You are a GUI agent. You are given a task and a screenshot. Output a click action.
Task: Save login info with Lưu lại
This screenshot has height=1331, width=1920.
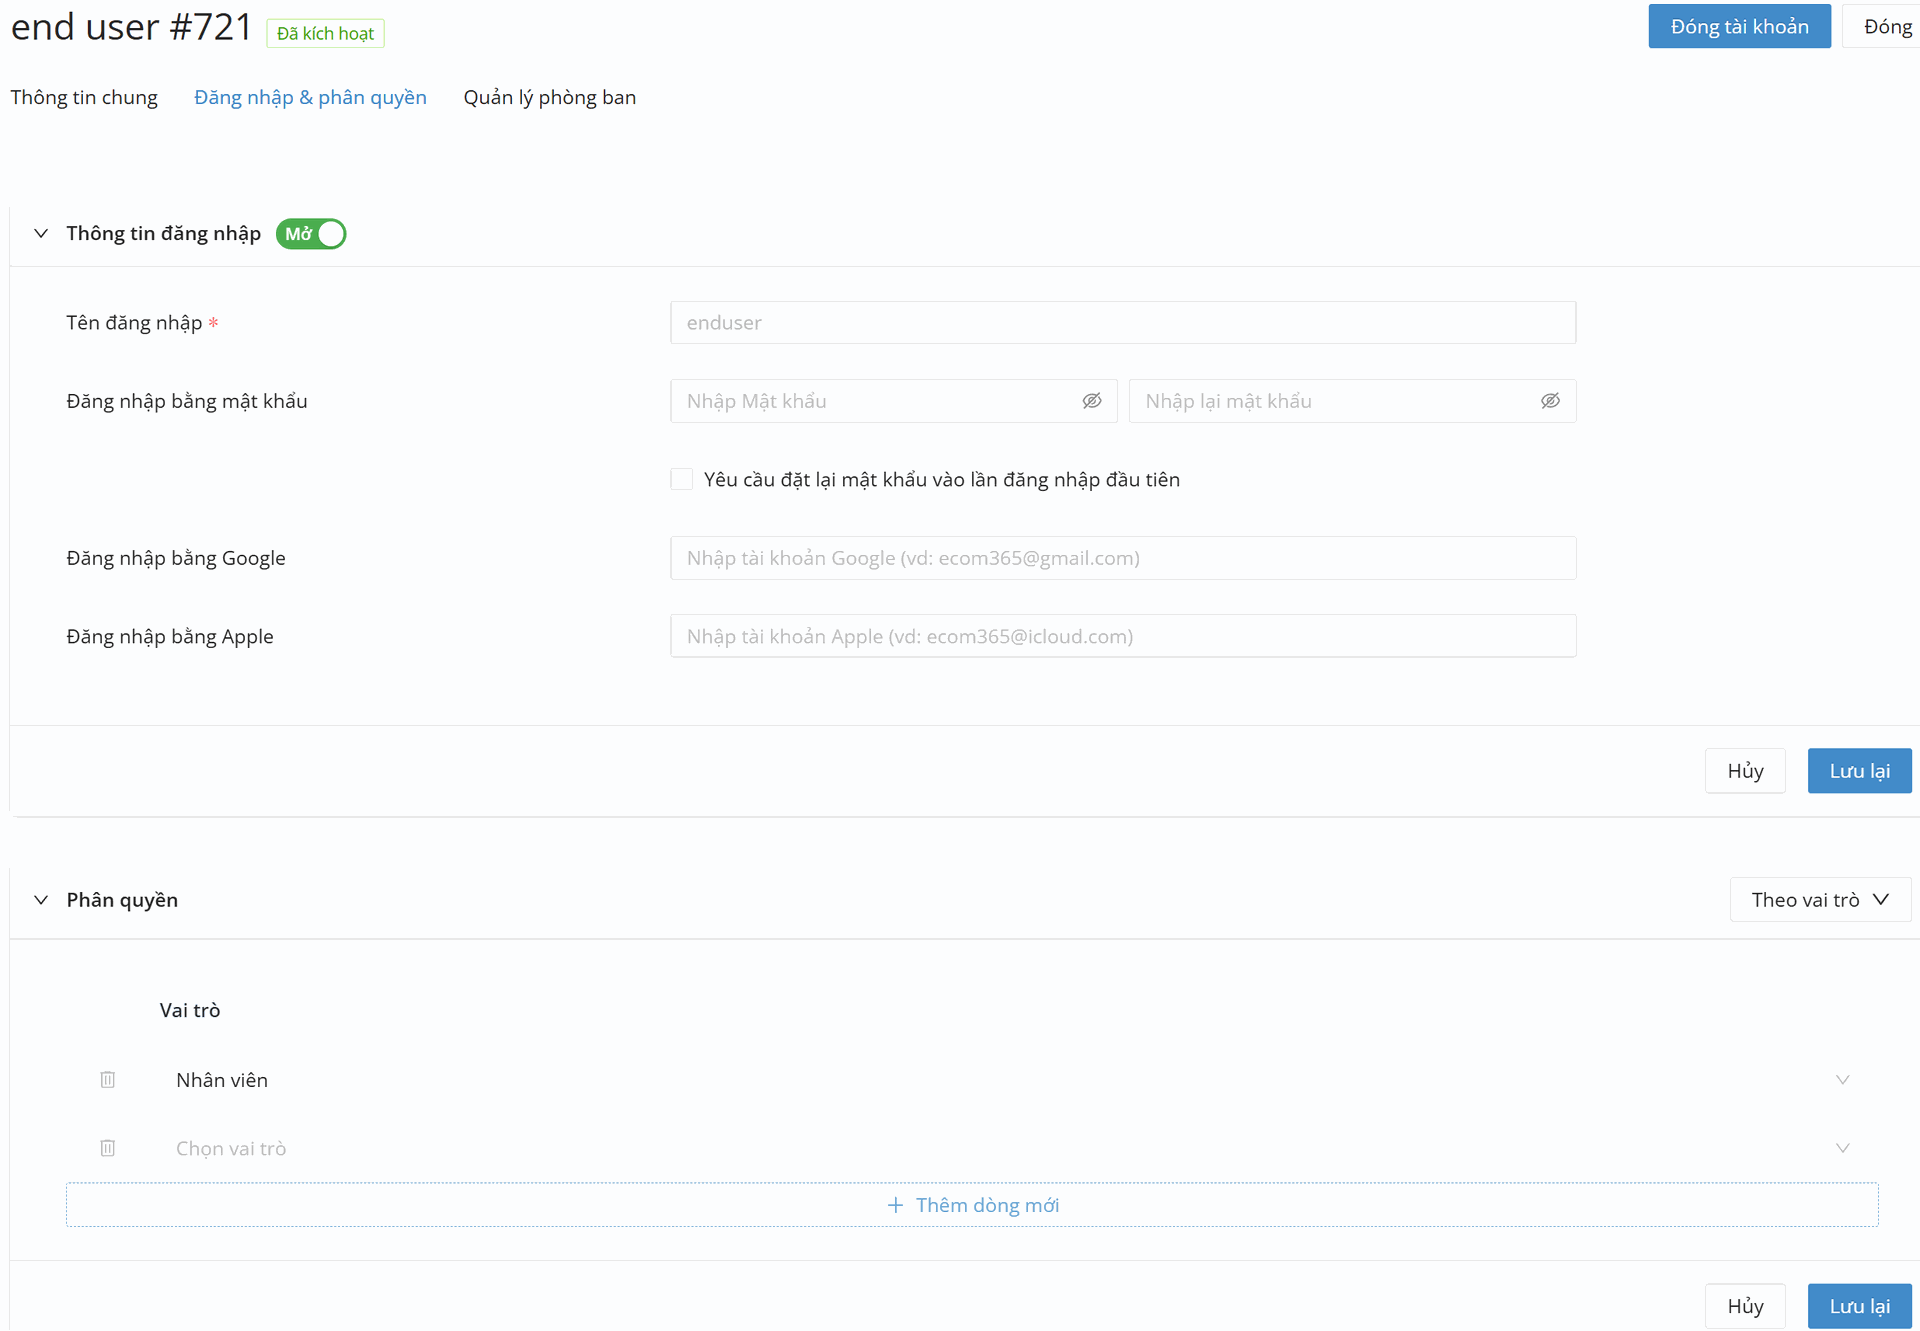pyautogui.click(x=1858, y=771)
